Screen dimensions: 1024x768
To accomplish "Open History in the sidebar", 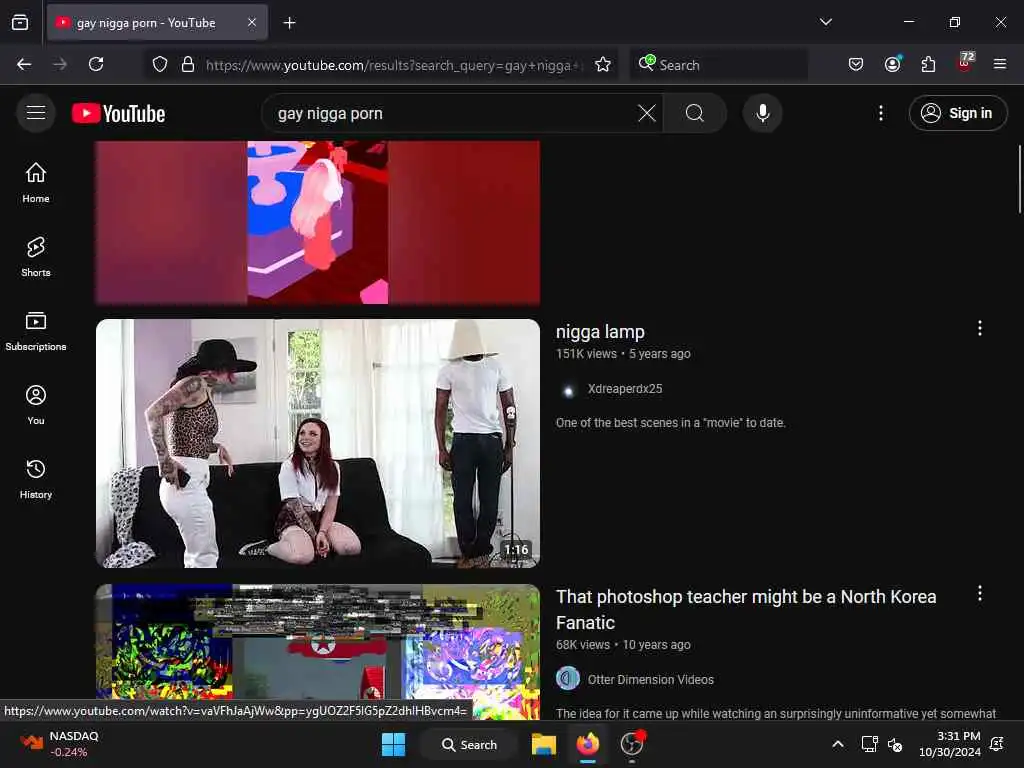I will [x=36, y=479].
